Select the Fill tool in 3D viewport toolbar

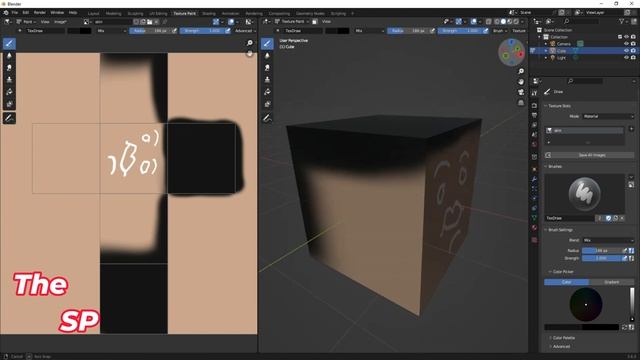point(267,92)
